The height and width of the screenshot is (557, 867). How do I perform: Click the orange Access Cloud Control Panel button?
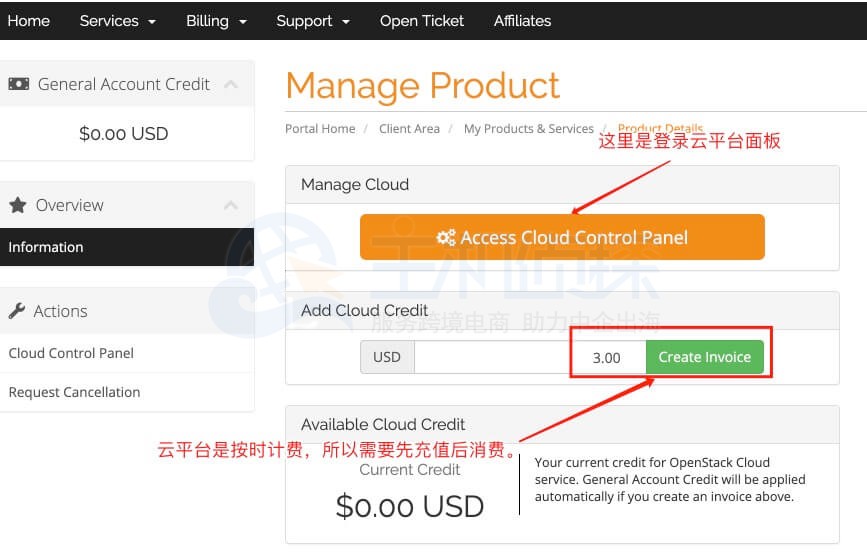point(562,238)
